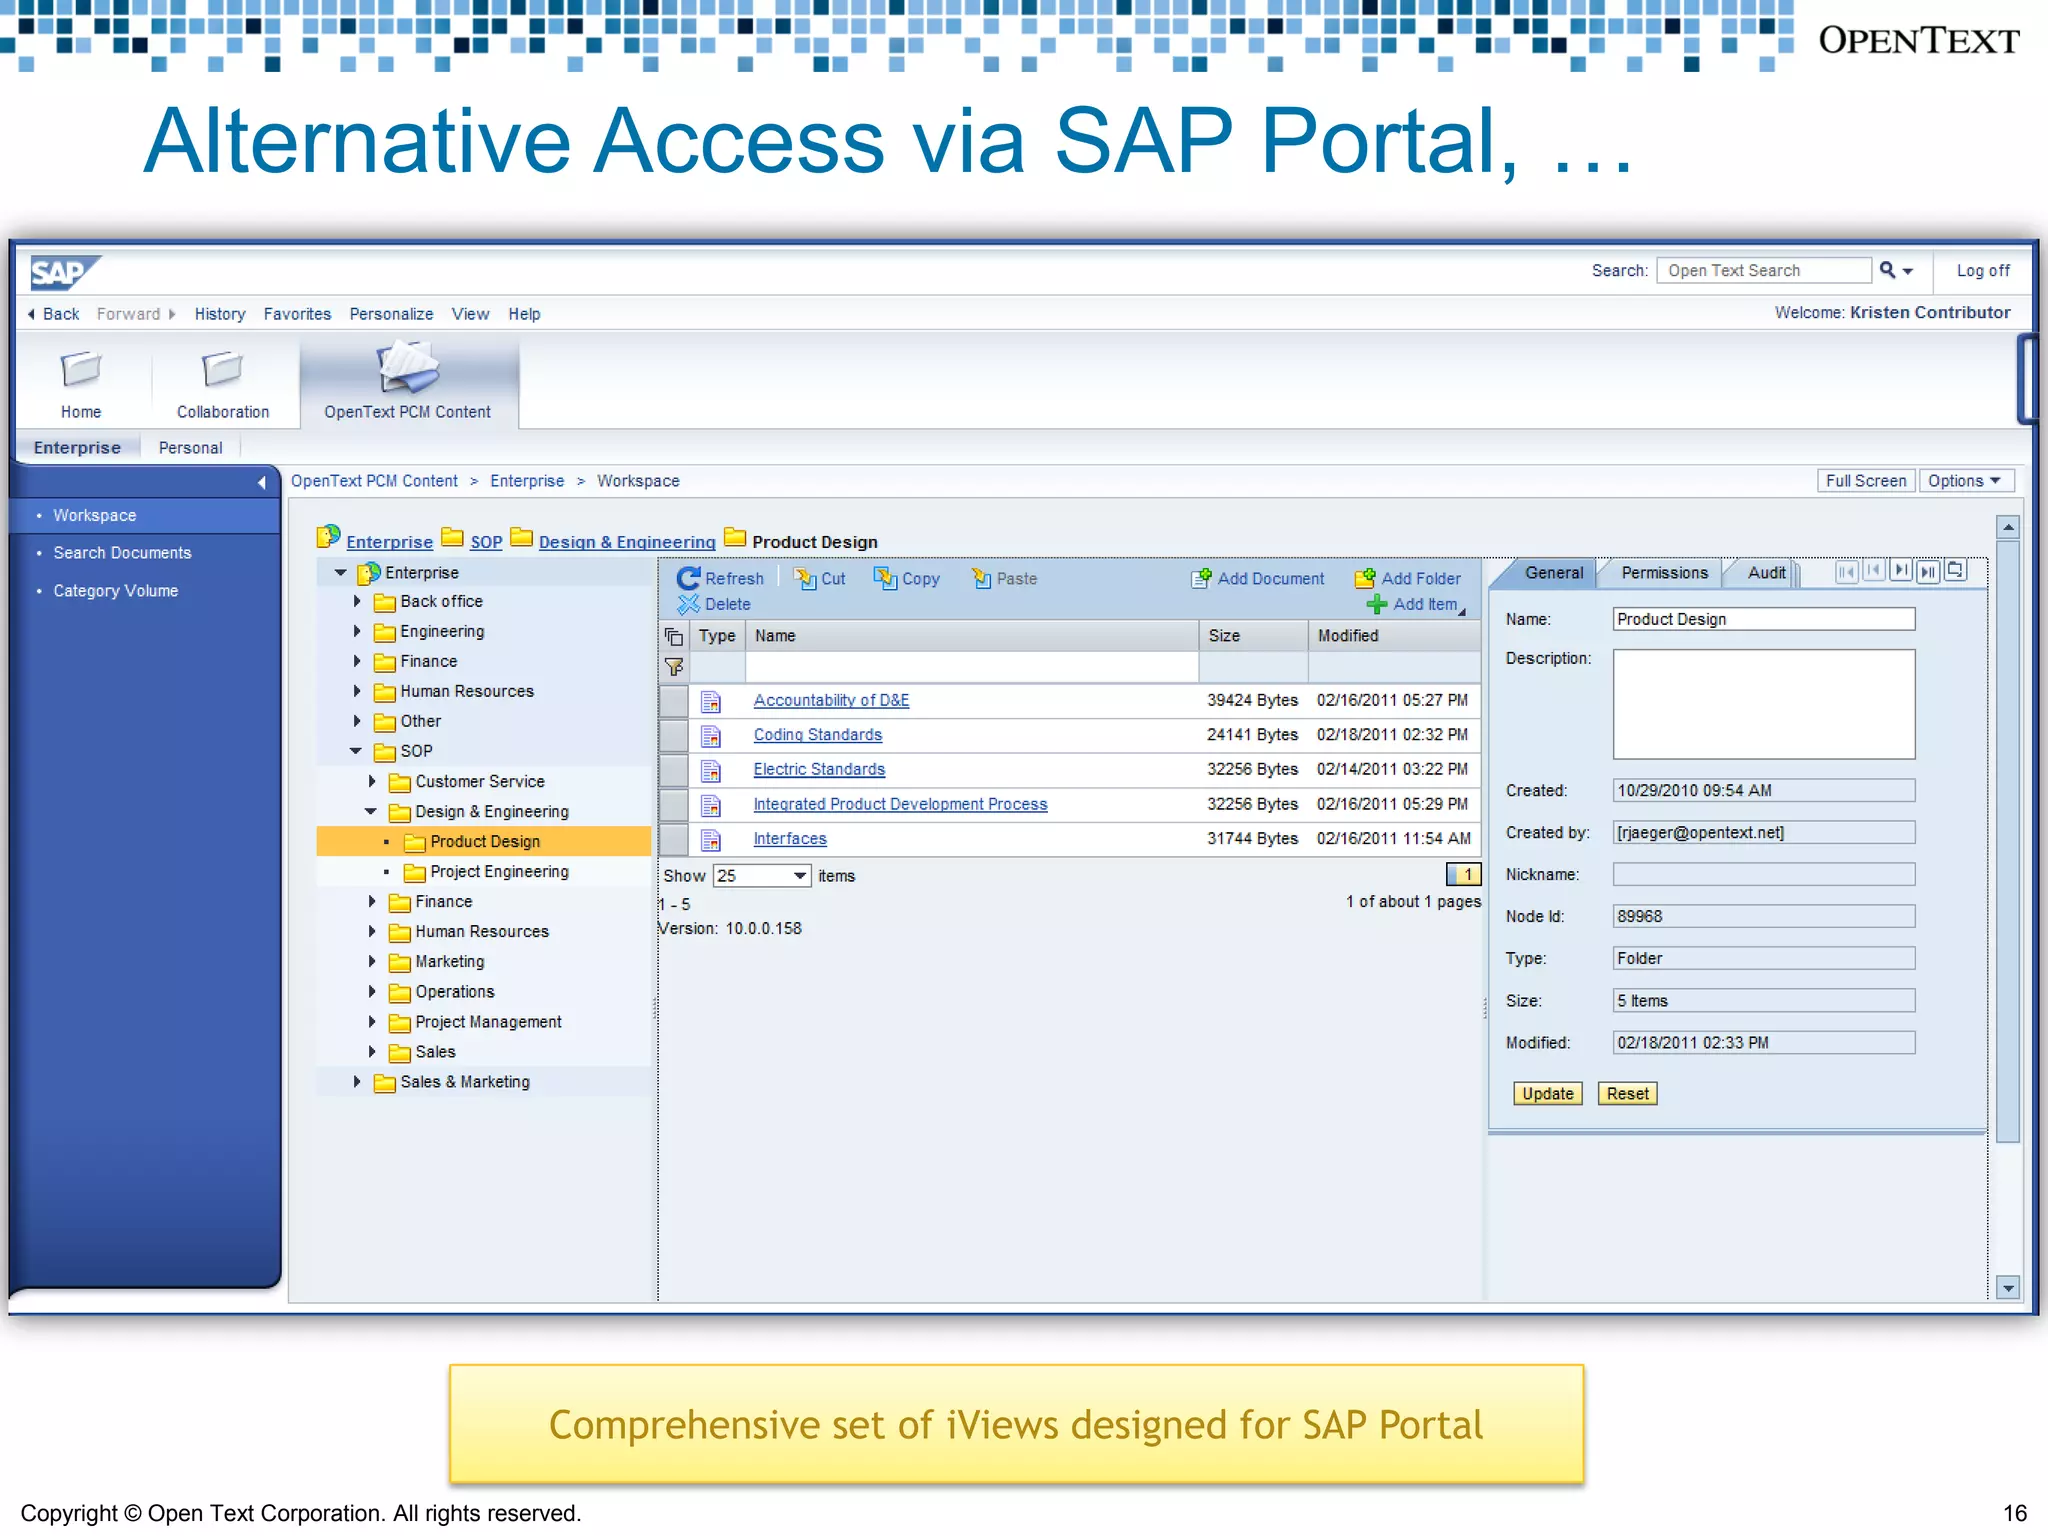Collapse the SOP tree node
The image size is (2048, 1536).
[x=356, y=751]
